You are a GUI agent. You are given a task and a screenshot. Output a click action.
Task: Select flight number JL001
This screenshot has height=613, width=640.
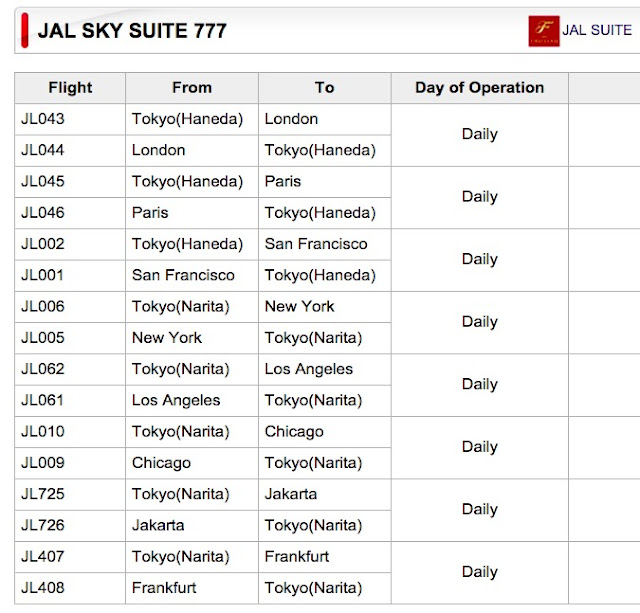pyautogui.click(x=42, y=275)
